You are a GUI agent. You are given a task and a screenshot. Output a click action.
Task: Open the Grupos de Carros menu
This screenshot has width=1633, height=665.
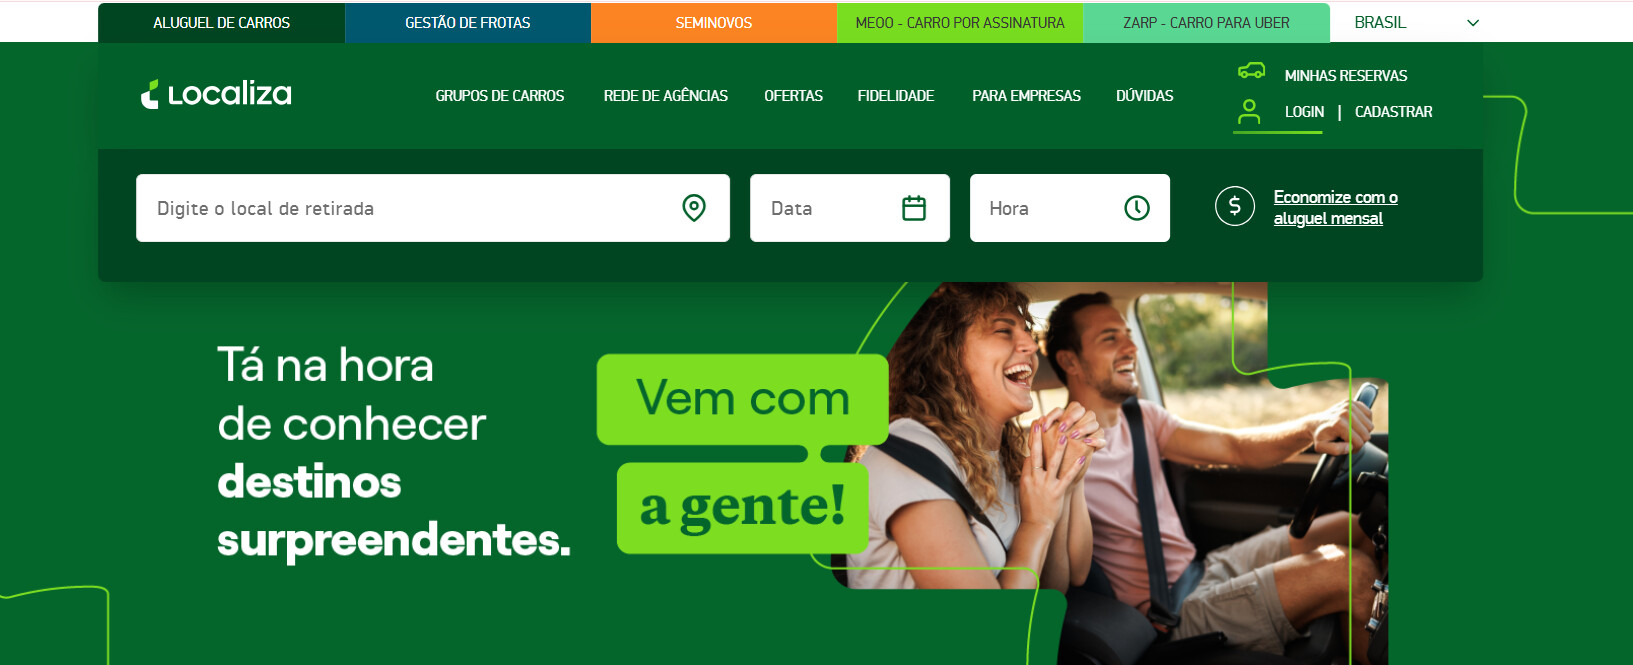pos(500,96)
